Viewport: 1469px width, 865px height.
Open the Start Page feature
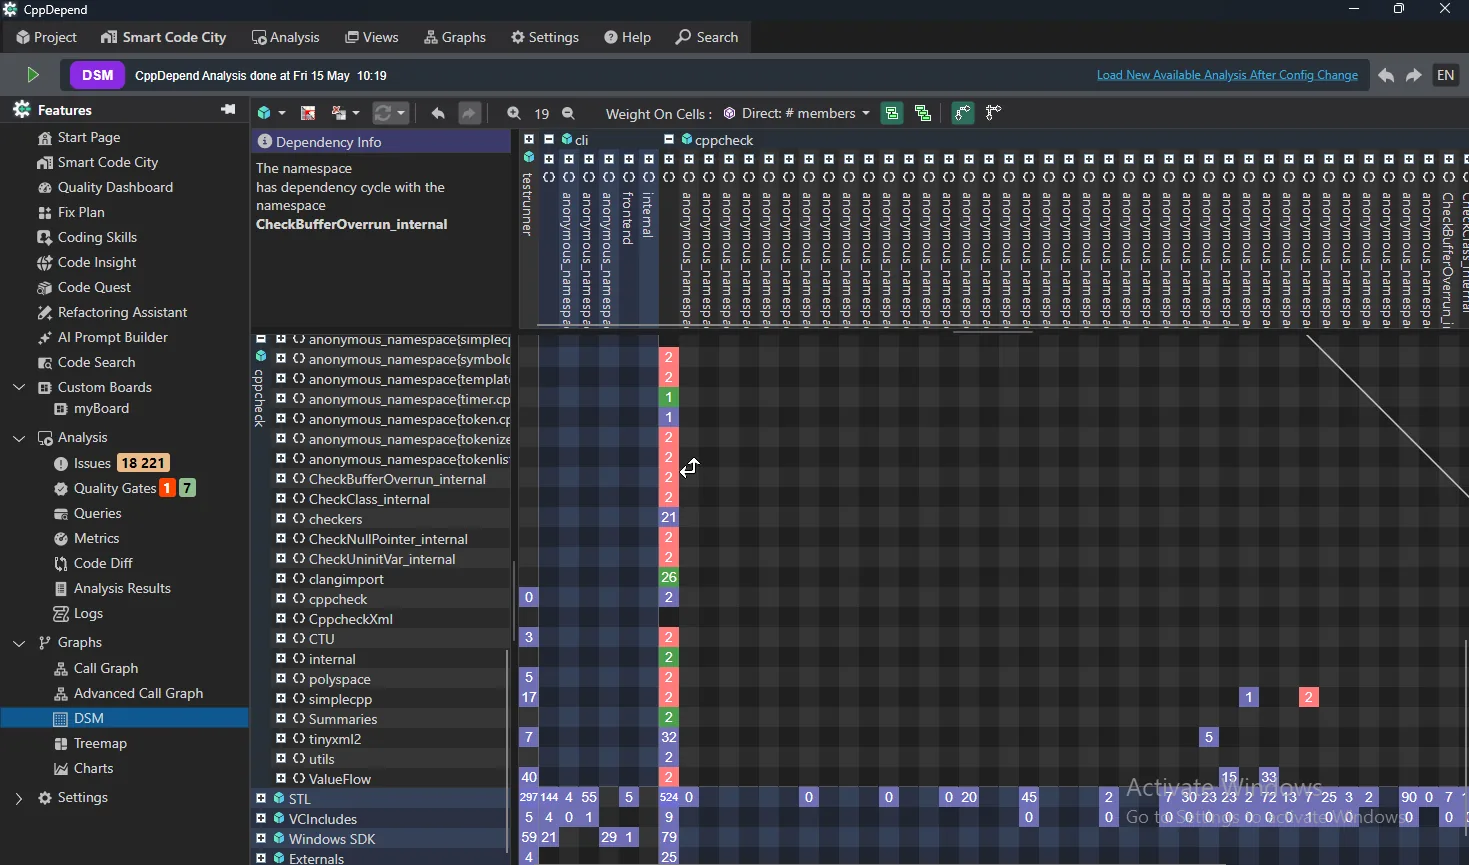coord(79,137)
